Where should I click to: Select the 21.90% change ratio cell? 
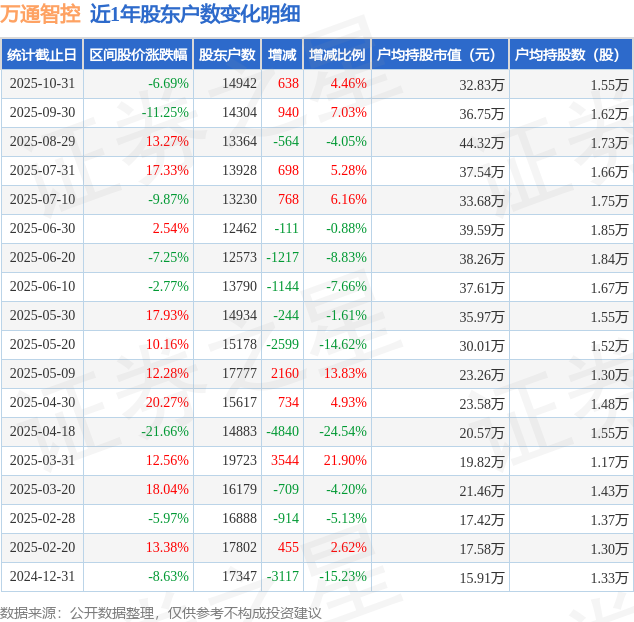(x=345, y=461)
